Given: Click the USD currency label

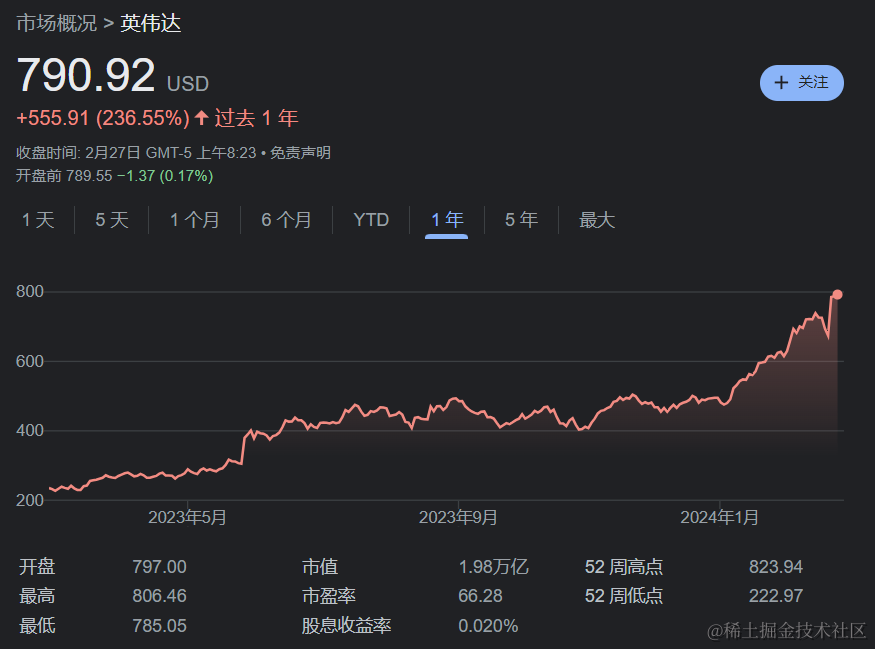Looking at the screenshot, I should pyautogui.click(x=188, y=84).
